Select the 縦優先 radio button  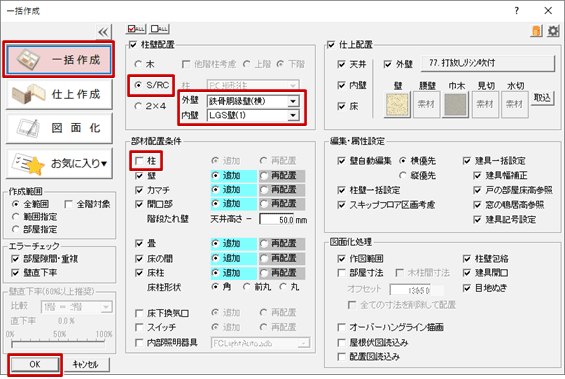403,175
